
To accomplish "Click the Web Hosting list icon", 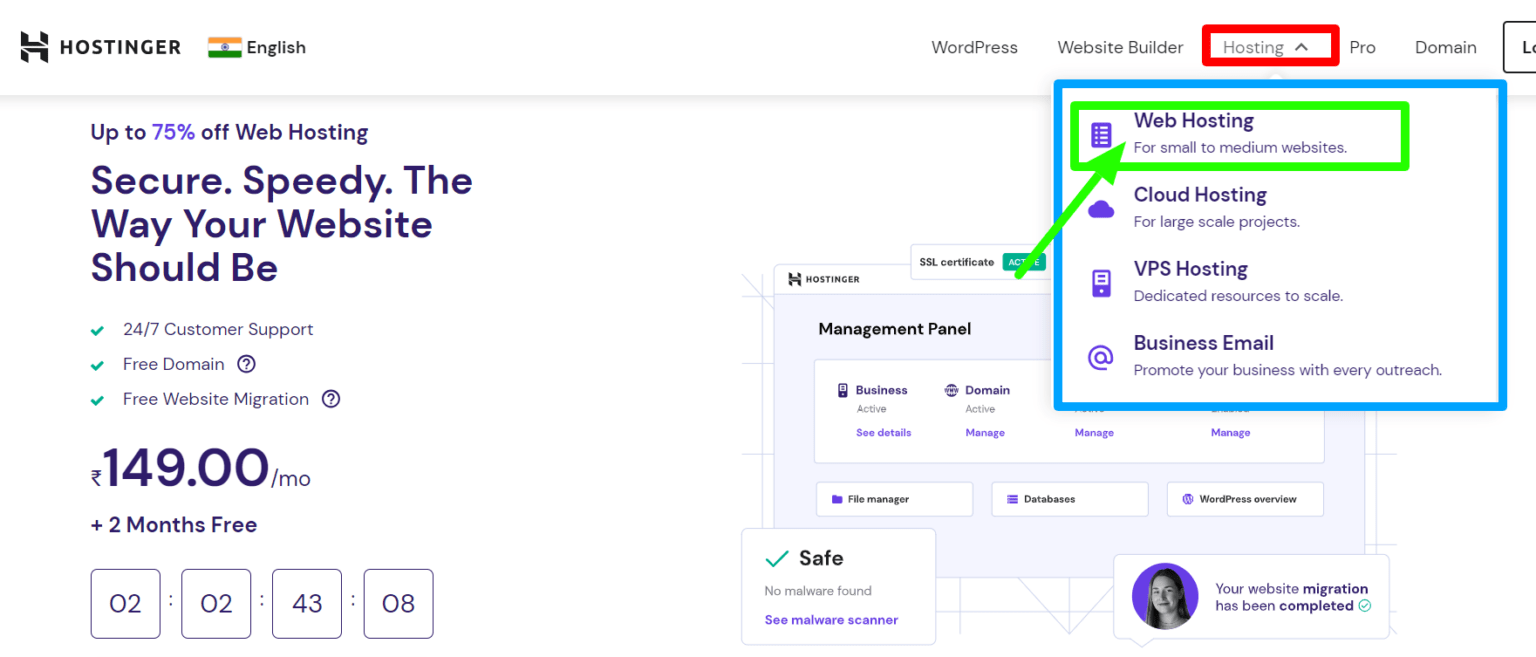I will pyautogui.click(x=1101, y=130).
